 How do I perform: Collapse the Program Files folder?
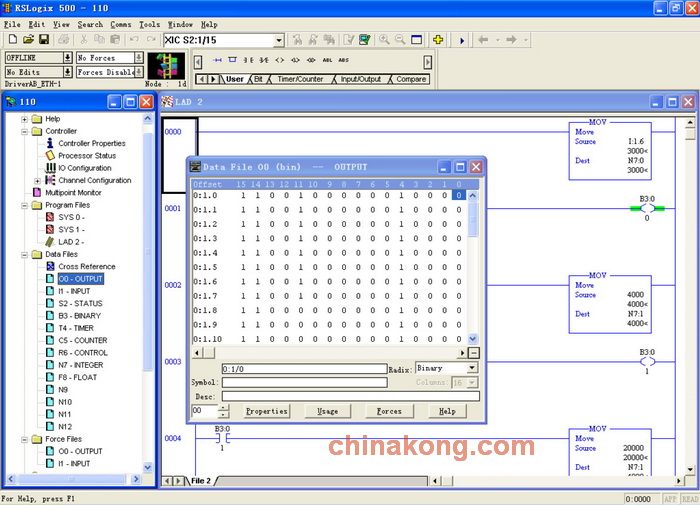click(x=25, y=205)
